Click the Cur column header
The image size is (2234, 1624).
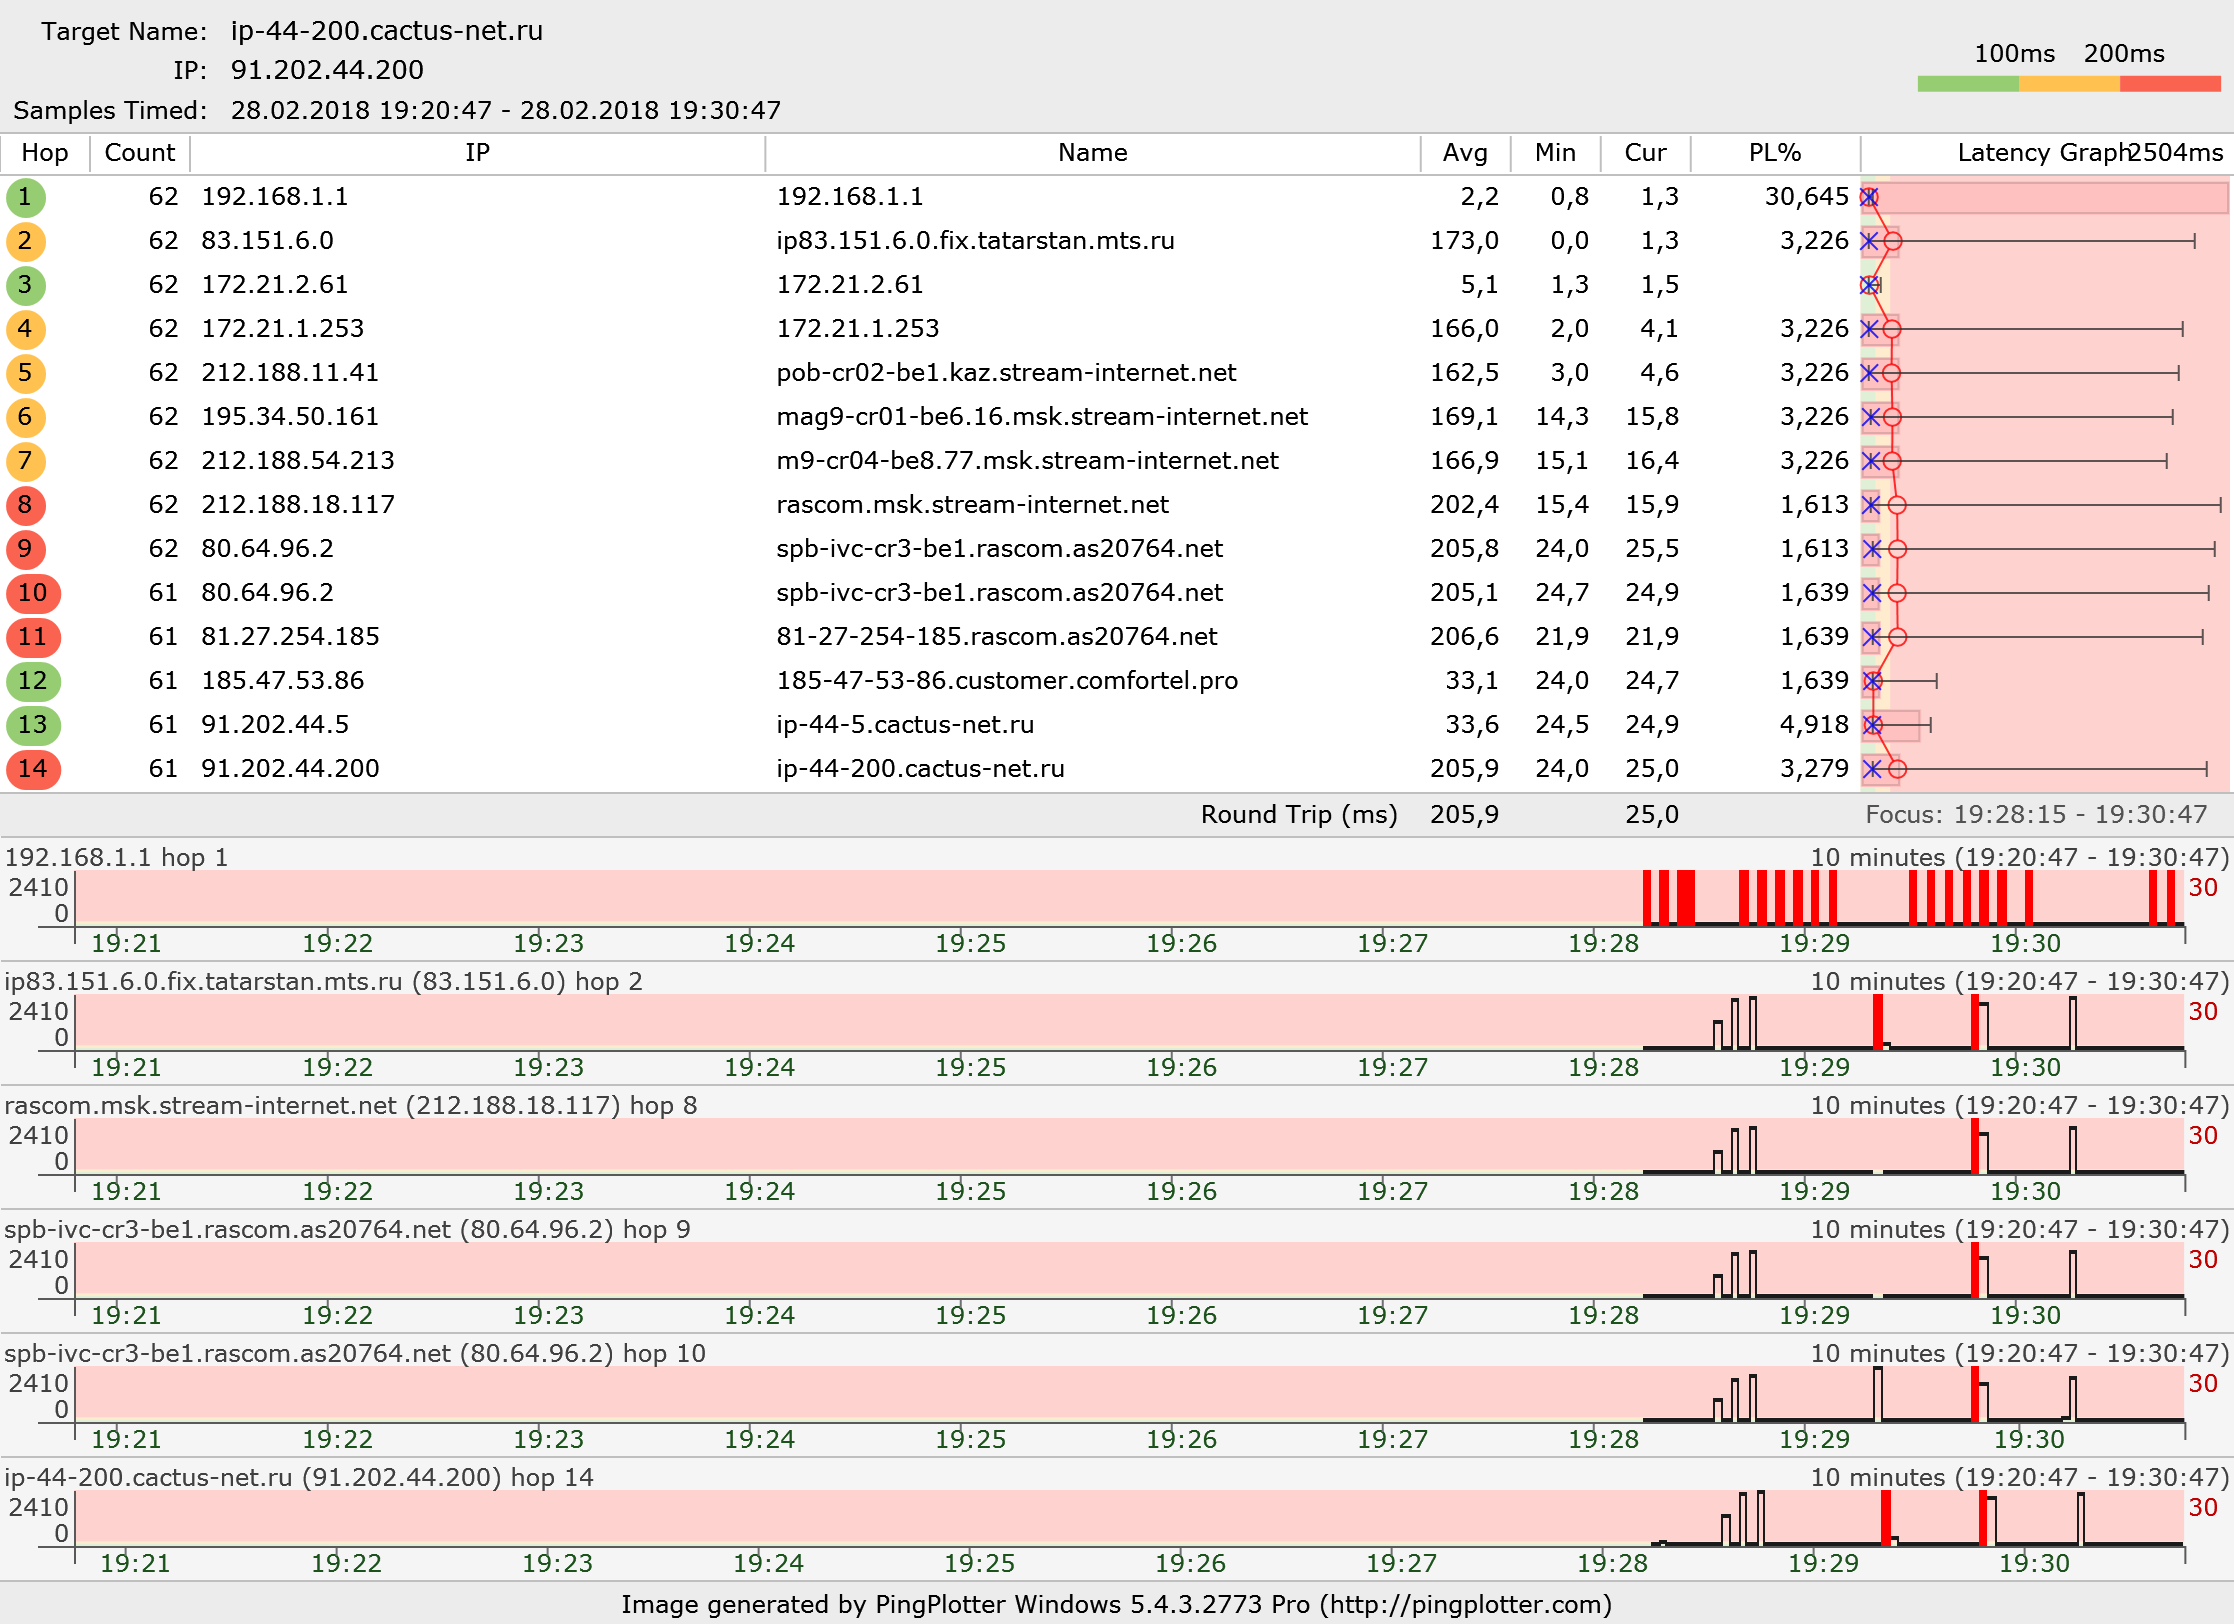point(1645,153)
